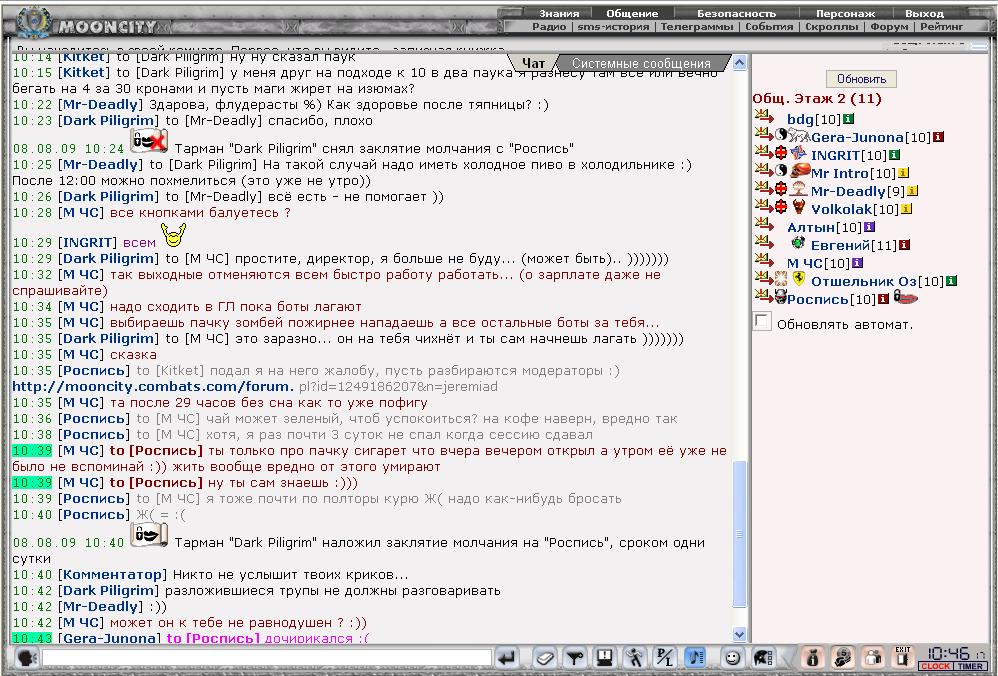Open the mooncity.combats.com forum link
Viewport: 998px width, 676px height.
pos(153,386)
